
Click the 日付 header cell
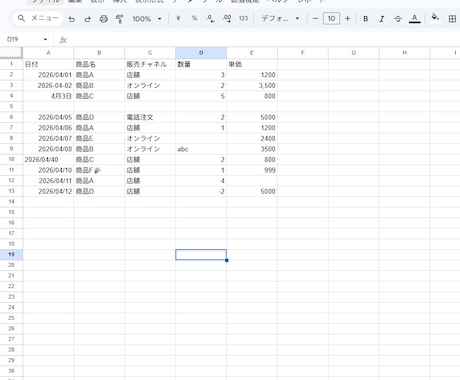(48, 64)
